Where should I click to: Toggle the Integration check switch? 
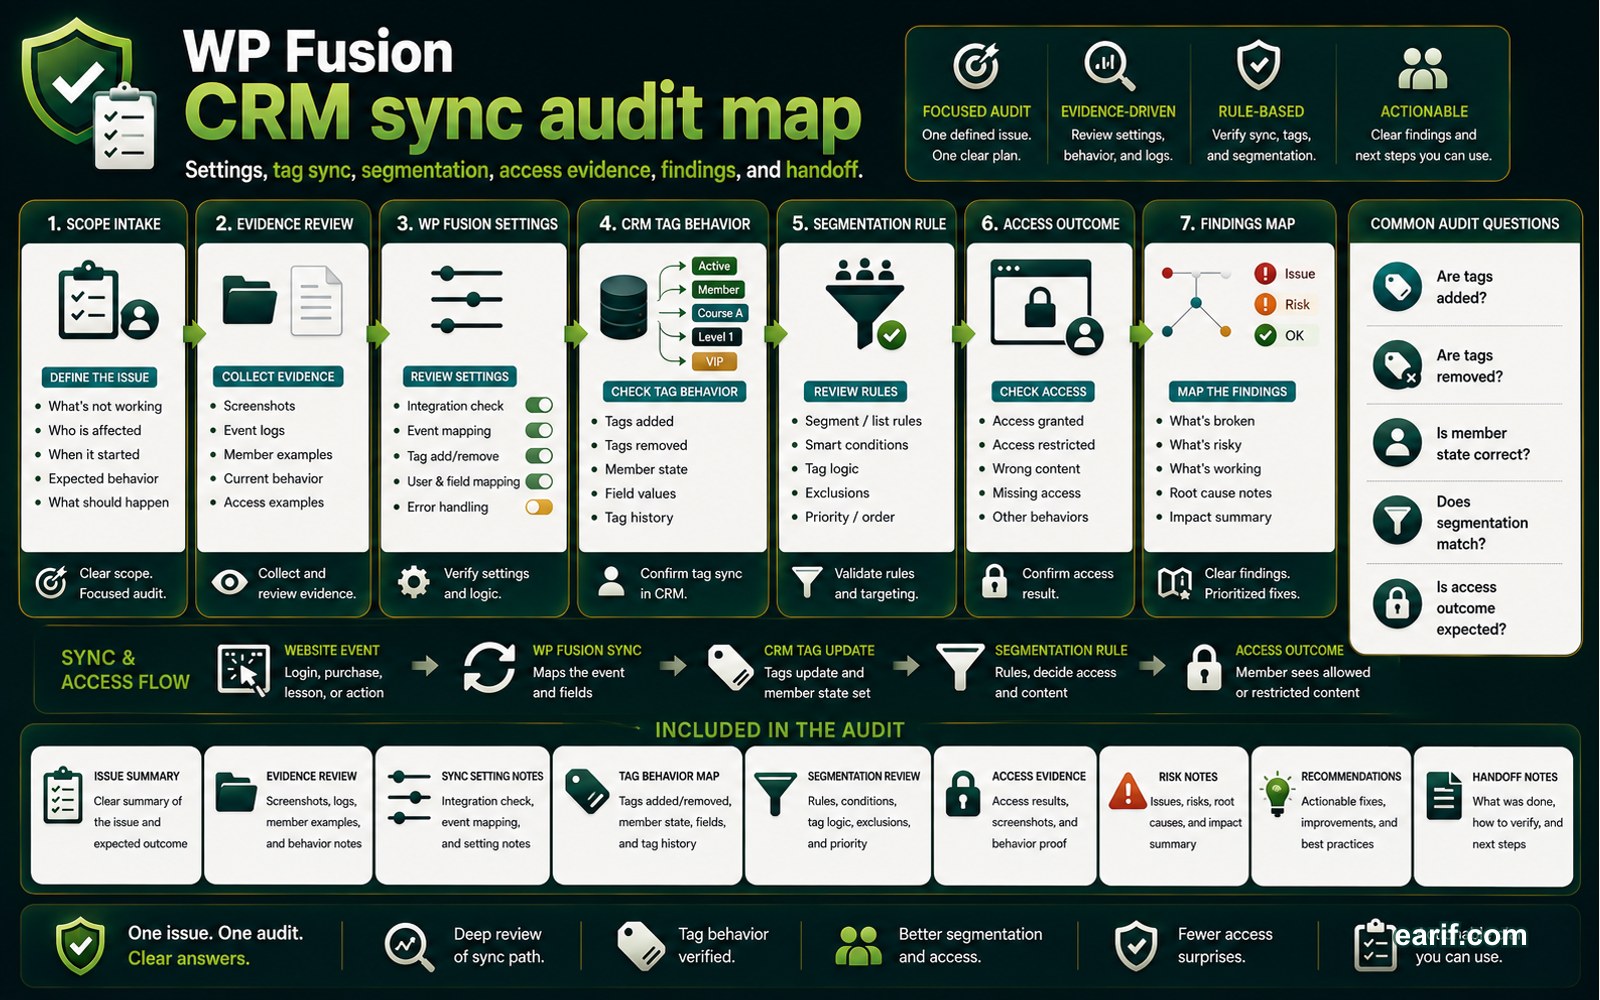539,405
